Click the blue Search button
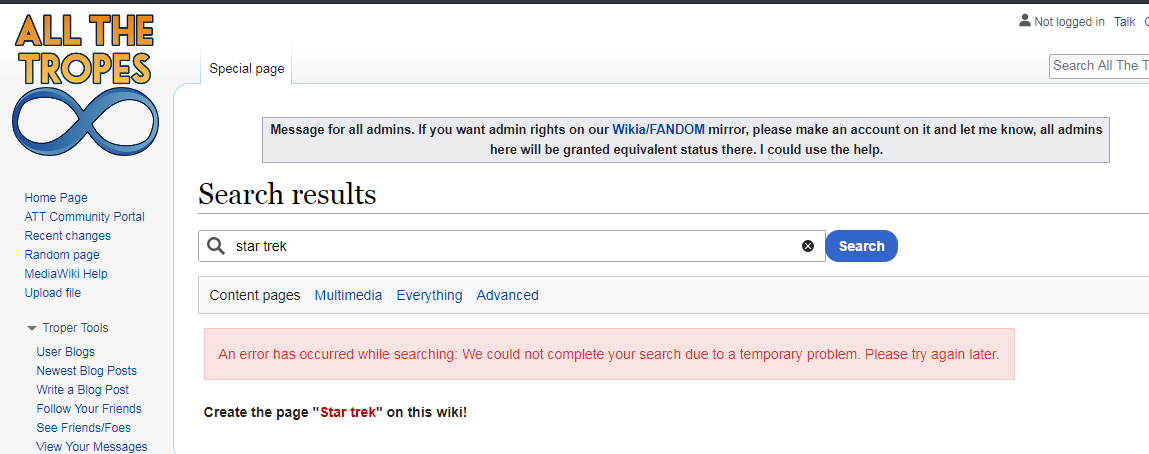 (861, 246)
